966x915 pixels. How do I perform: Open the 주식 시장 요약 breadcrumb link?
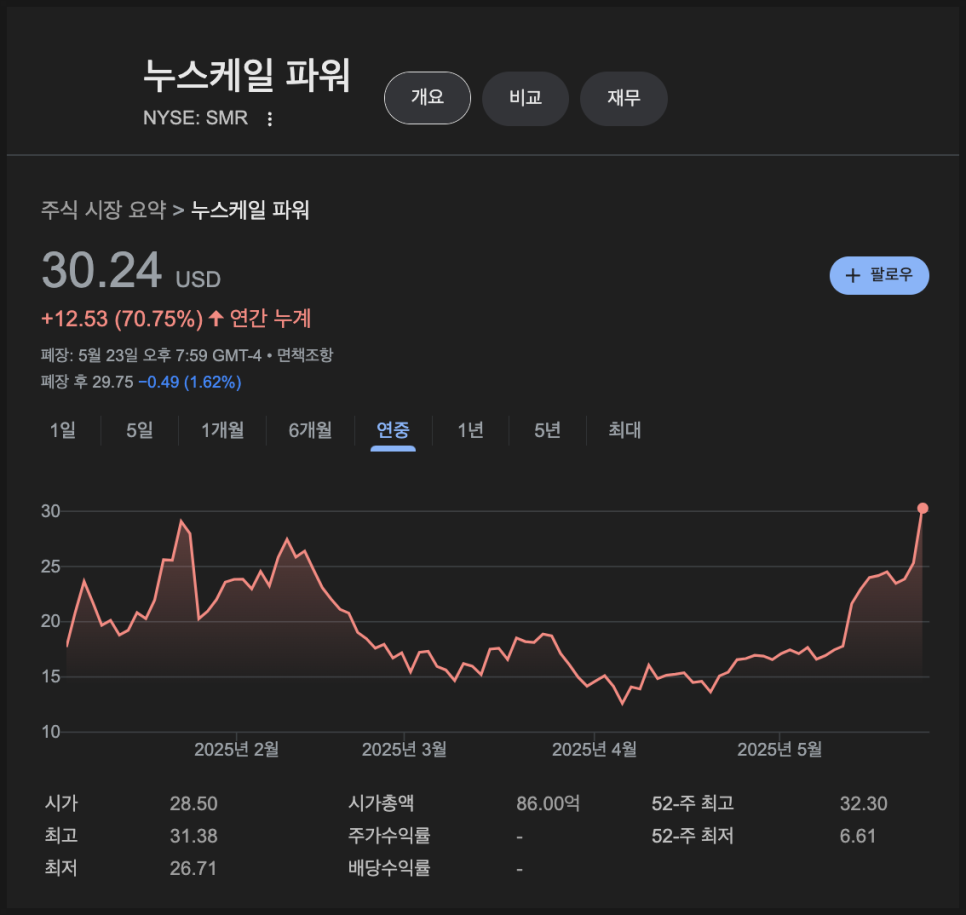click(103, 210)
